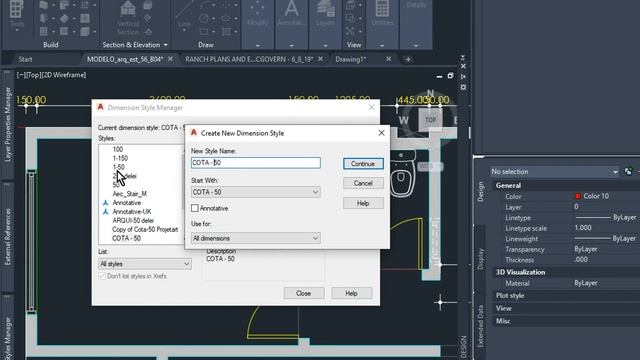This screenshot has height=360, width=640.
Task: Select the Space tool icon
Action: (x=64, y=31)
